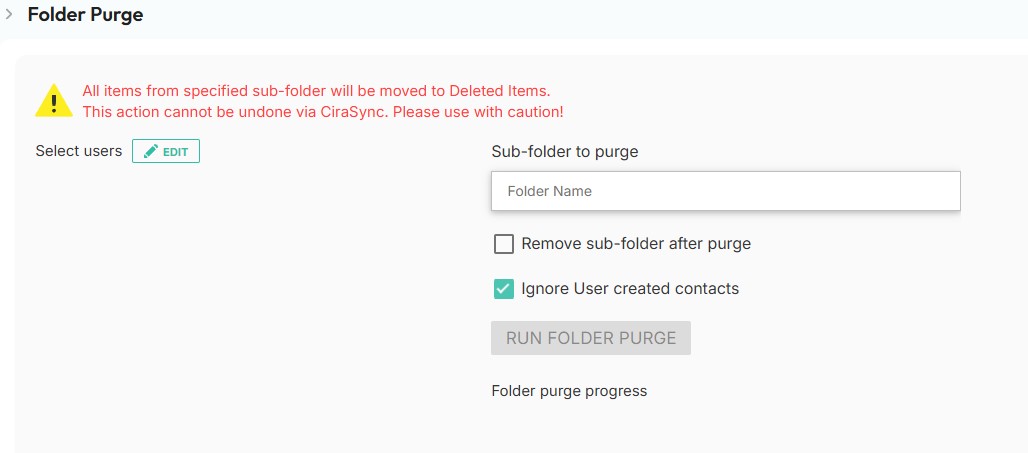Click the Sub-folder to purge label
Screen dimensions: 1028x453
565,152
